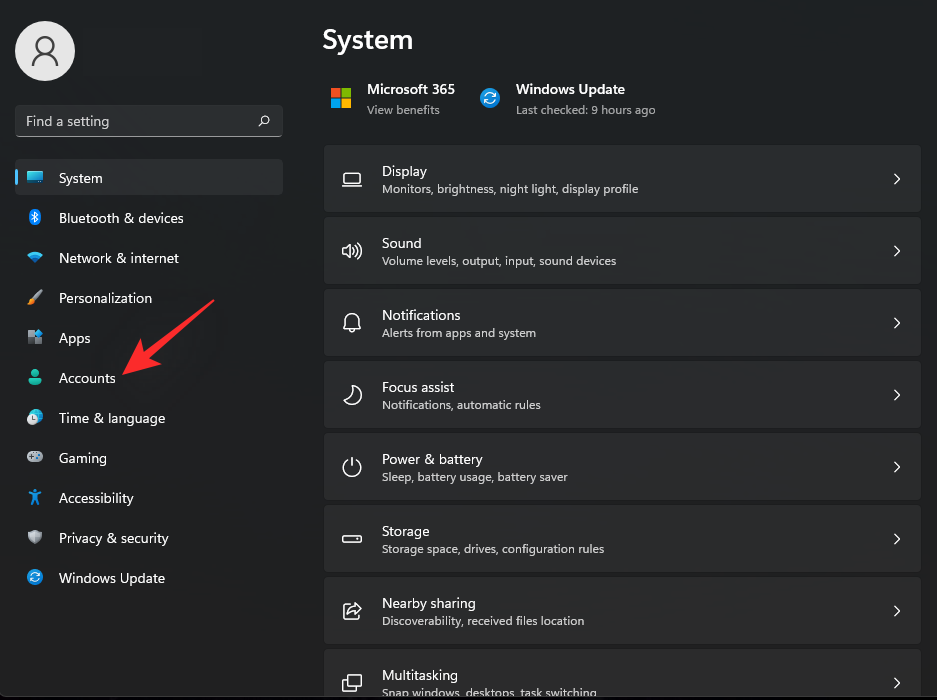Click the Bluetooth & devices icon
937x700 pixels.
point(35,218)
